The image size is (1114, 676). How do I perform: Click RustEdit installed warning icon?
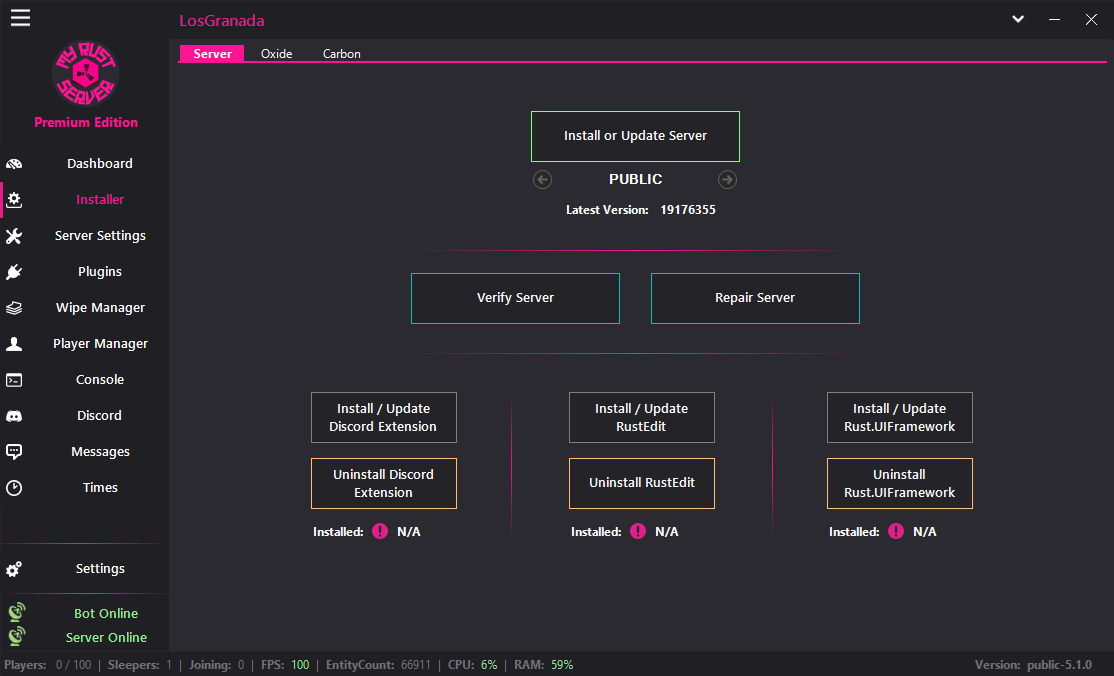(638, 531)
